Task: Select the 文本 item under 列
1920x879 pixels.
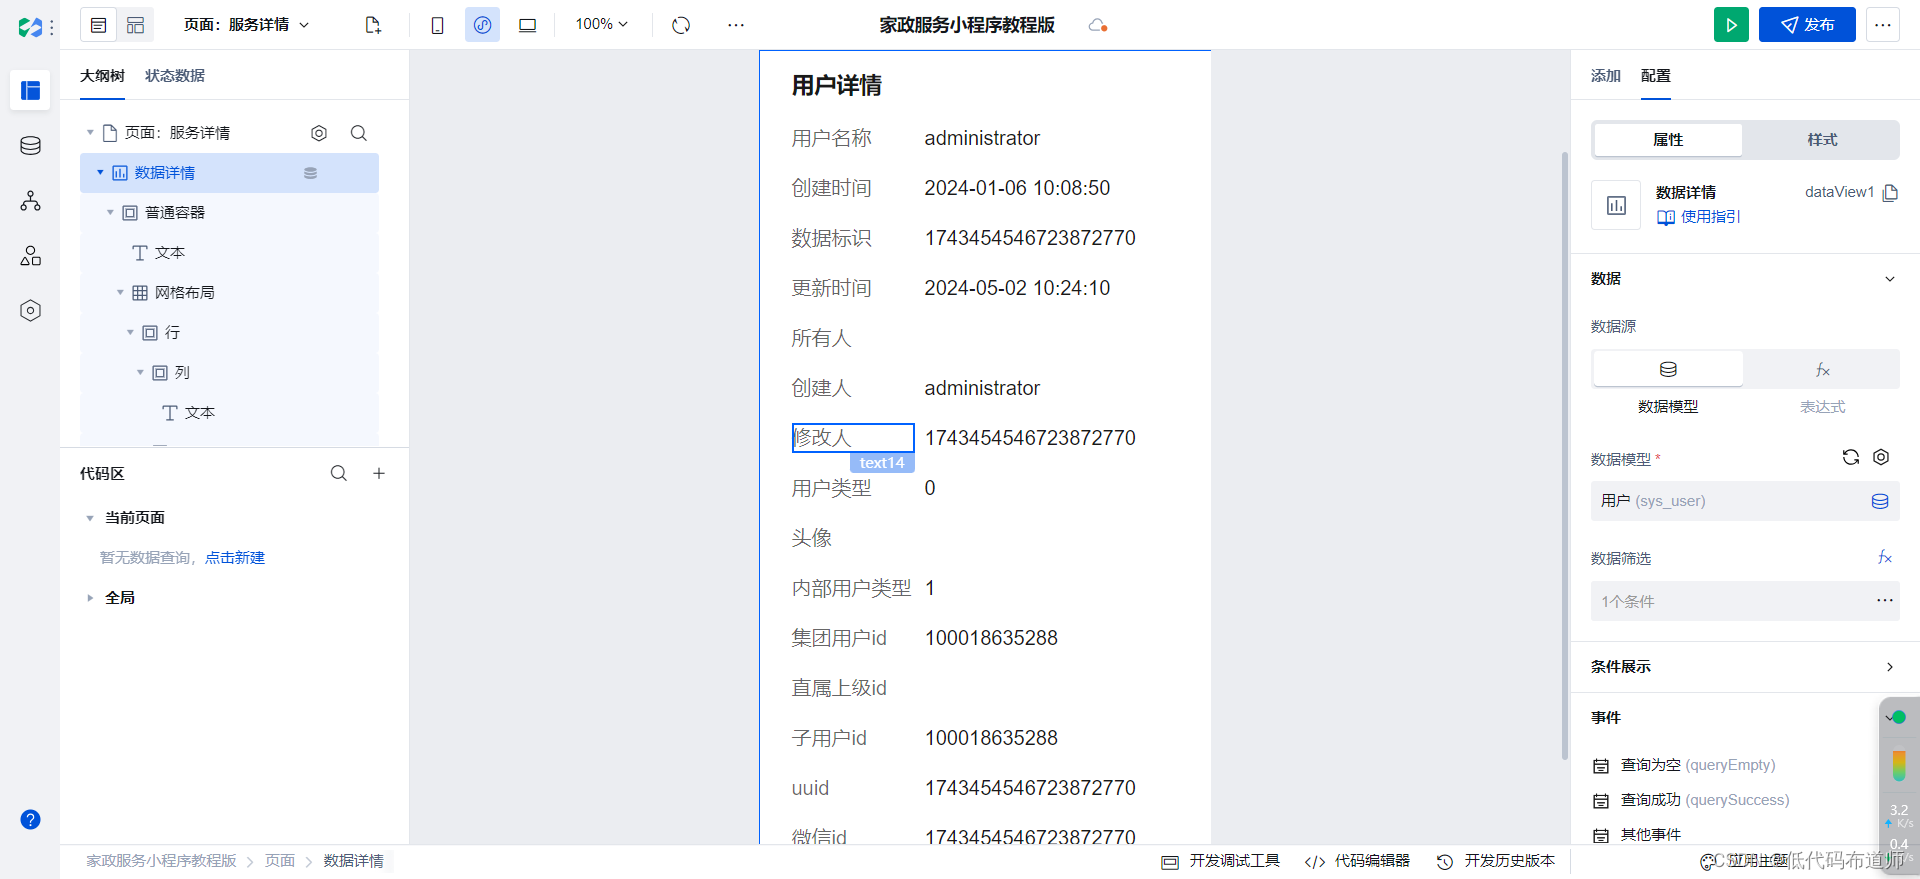Action: [200, 413]
